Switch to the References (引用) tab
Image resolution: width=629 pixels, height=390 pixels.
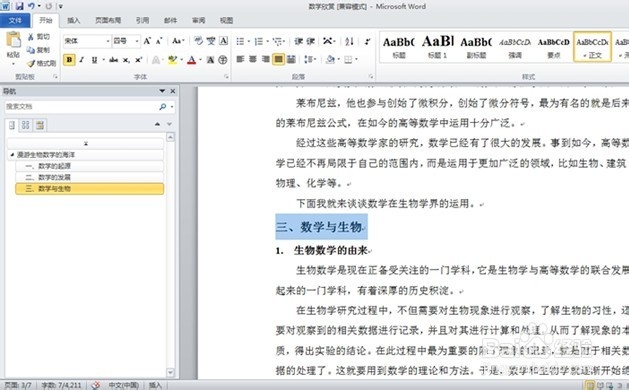pyautogui.click(x=142, y=20)
